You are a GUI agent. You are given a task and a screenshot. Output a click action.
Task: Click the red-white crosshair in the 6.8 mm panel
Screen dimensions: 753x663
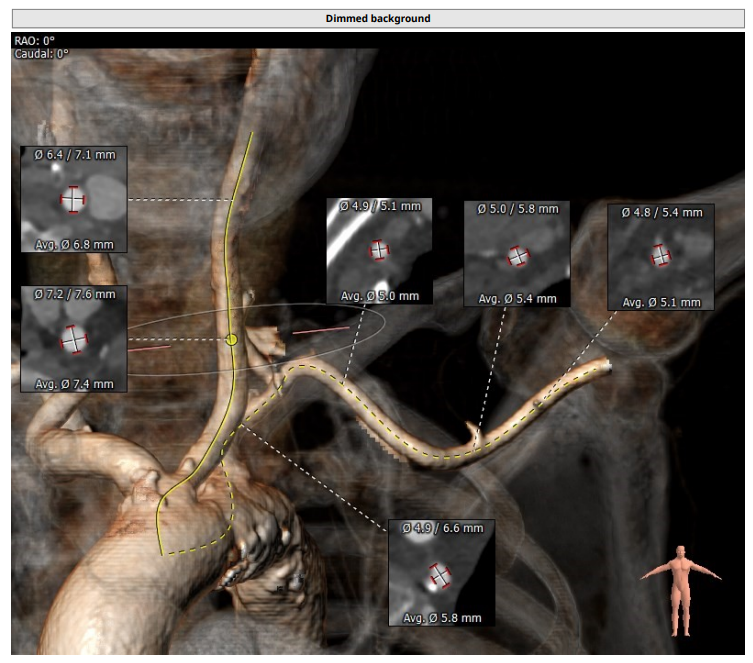73,199
